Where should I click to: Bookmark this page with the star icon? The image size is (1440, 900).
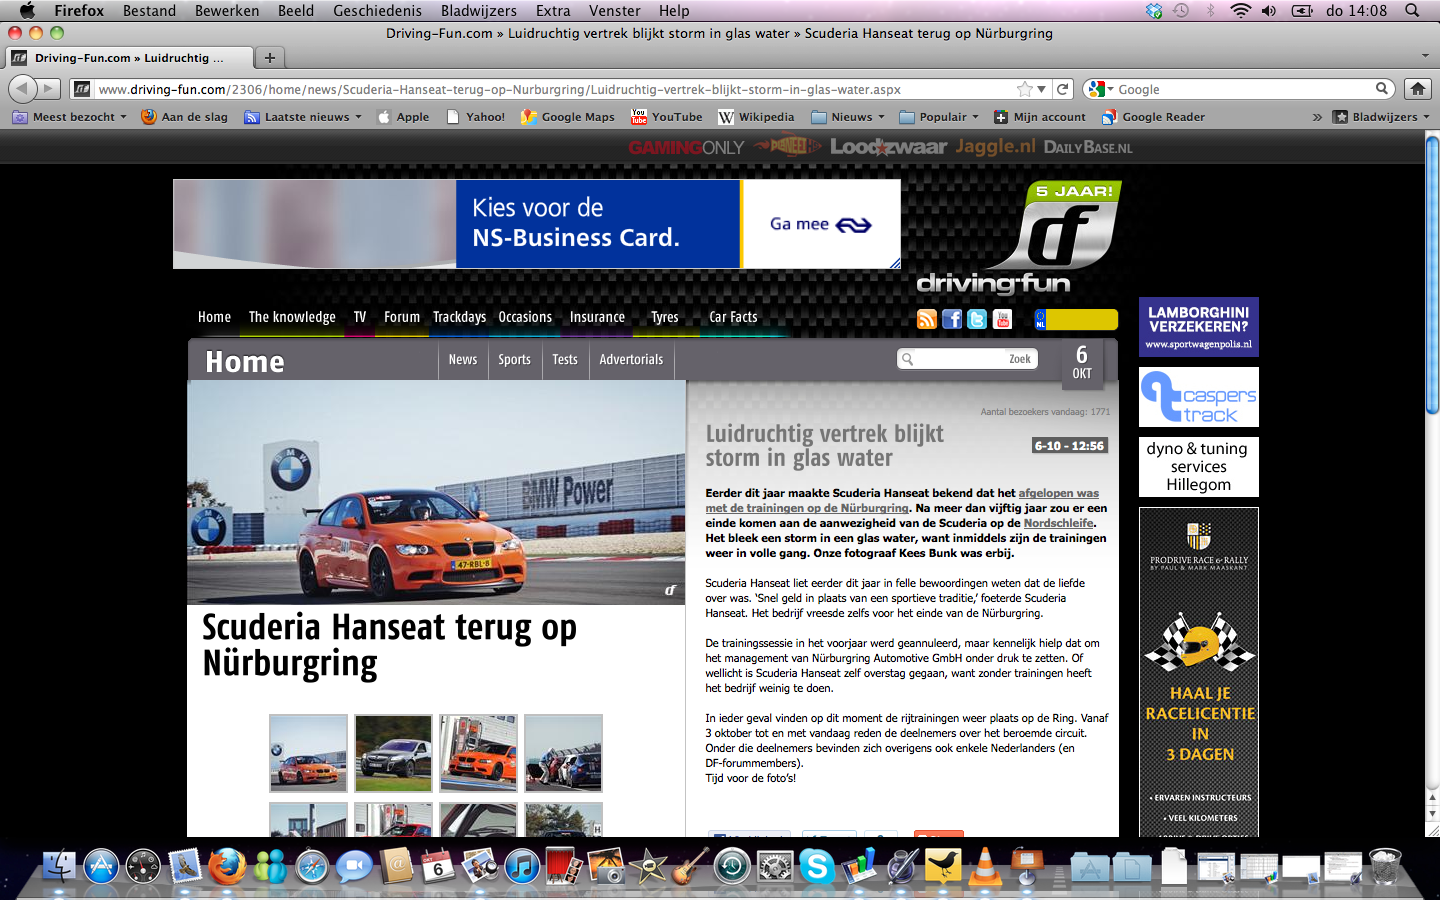(x=1025, y=89)
